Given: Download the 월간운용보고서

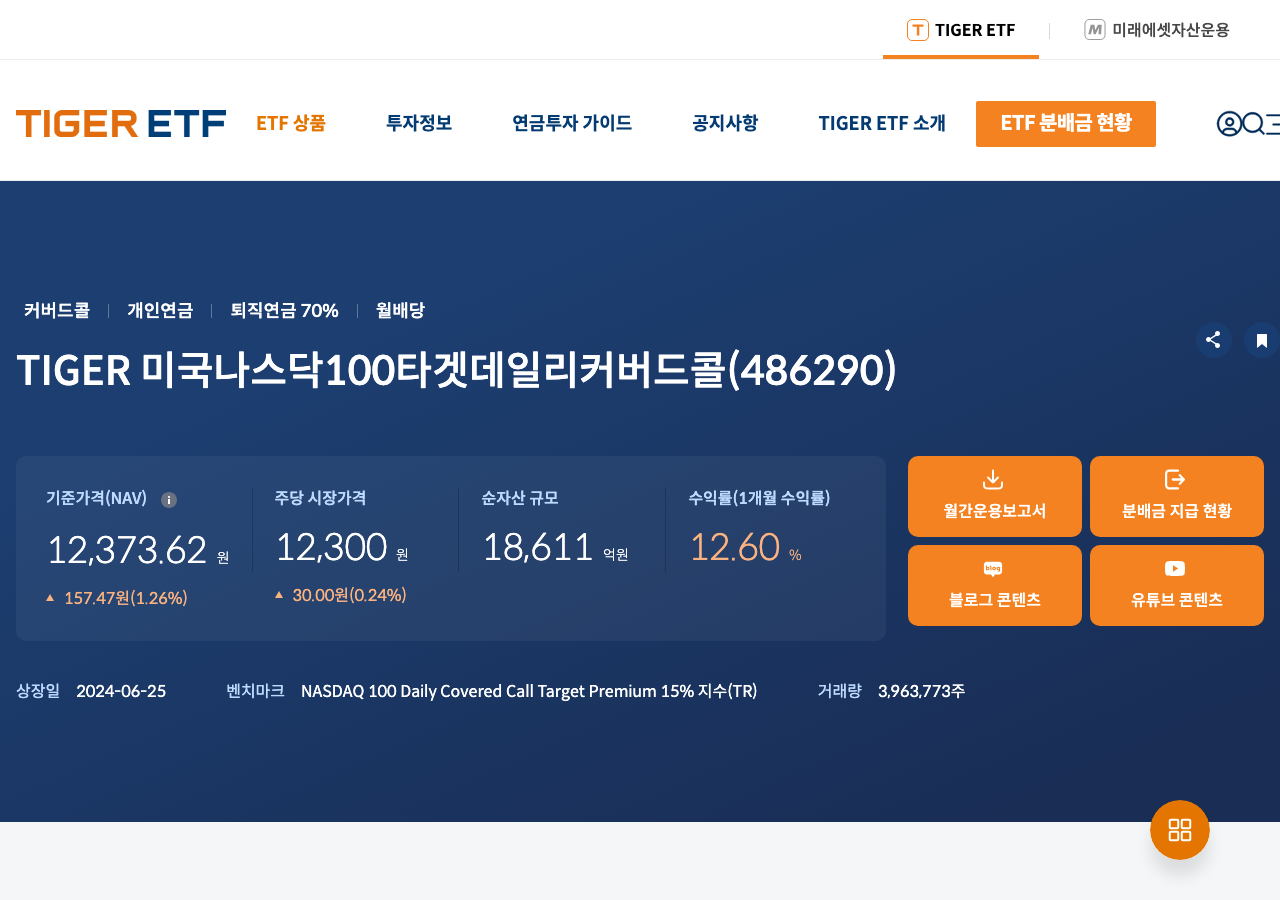Looking at the screenshot, I should point(995,496).
